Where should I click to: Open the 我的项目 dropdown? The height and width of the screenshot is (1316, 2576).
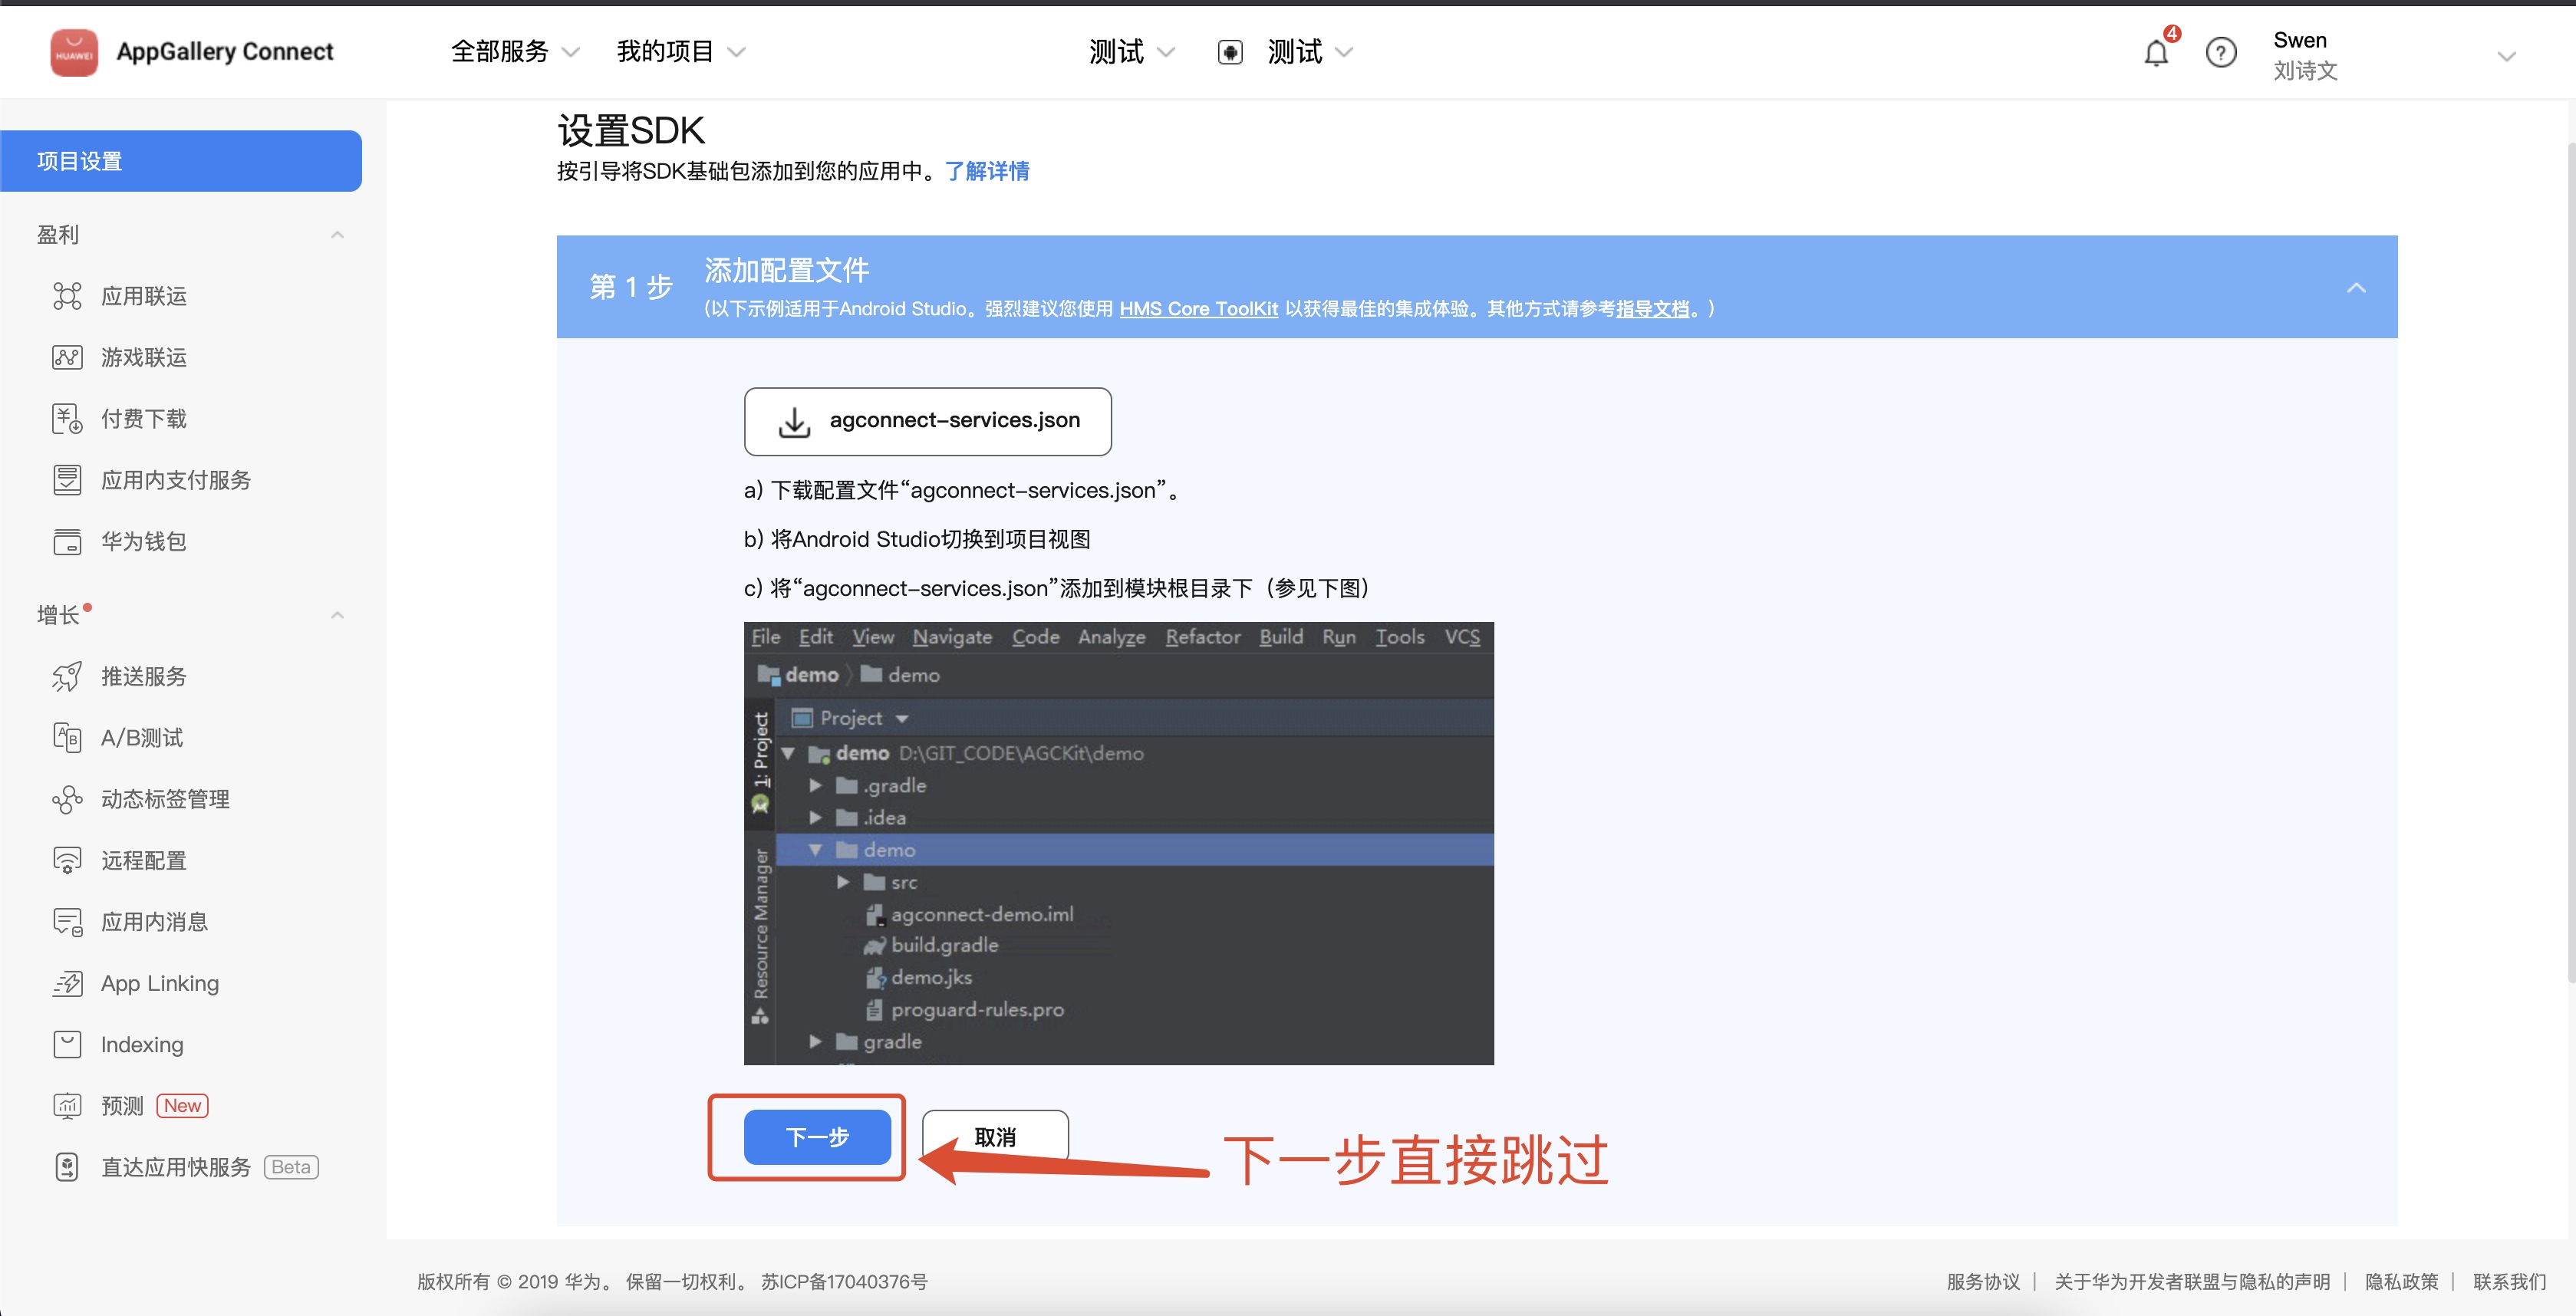[681, 52]
